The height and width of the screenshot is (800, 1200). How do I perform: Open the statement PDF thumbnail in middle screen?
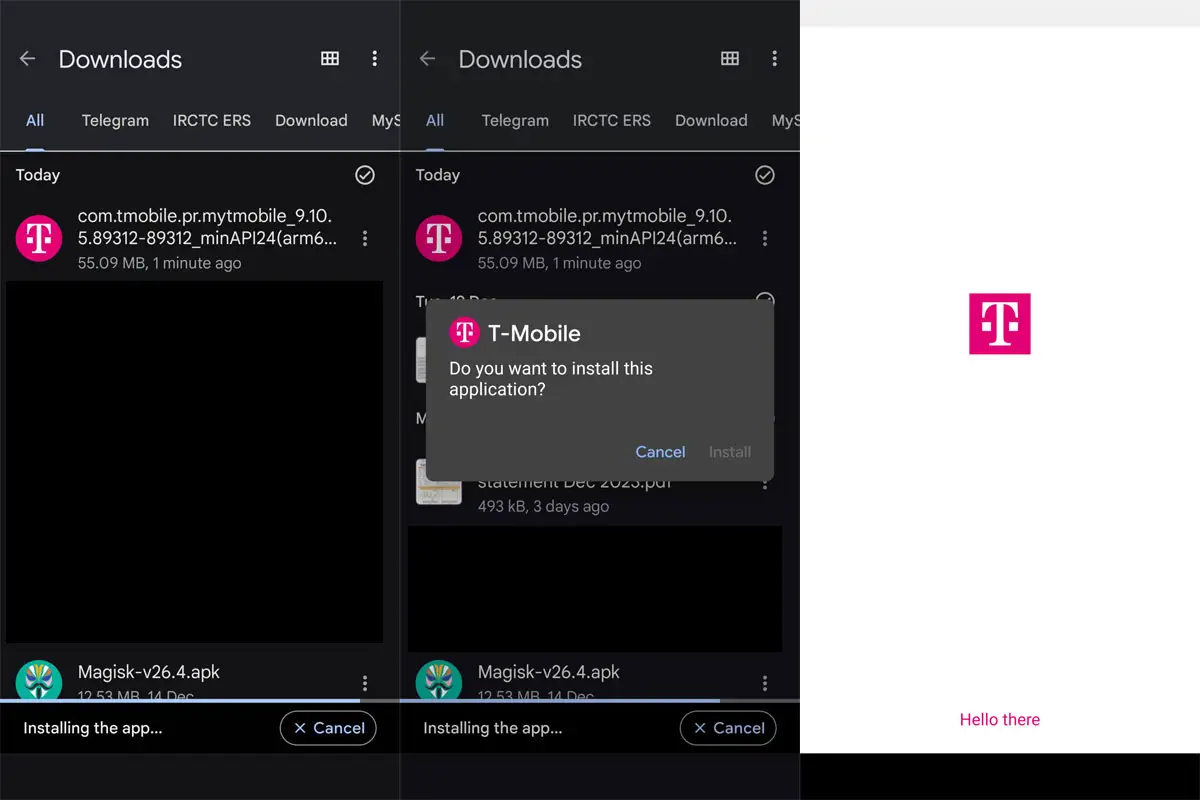[439, 482]
